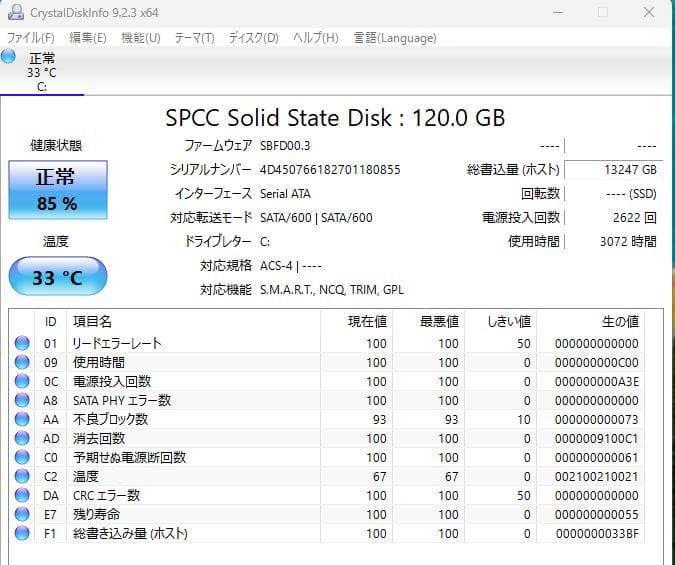Open the 機能(U) menu

141,38
